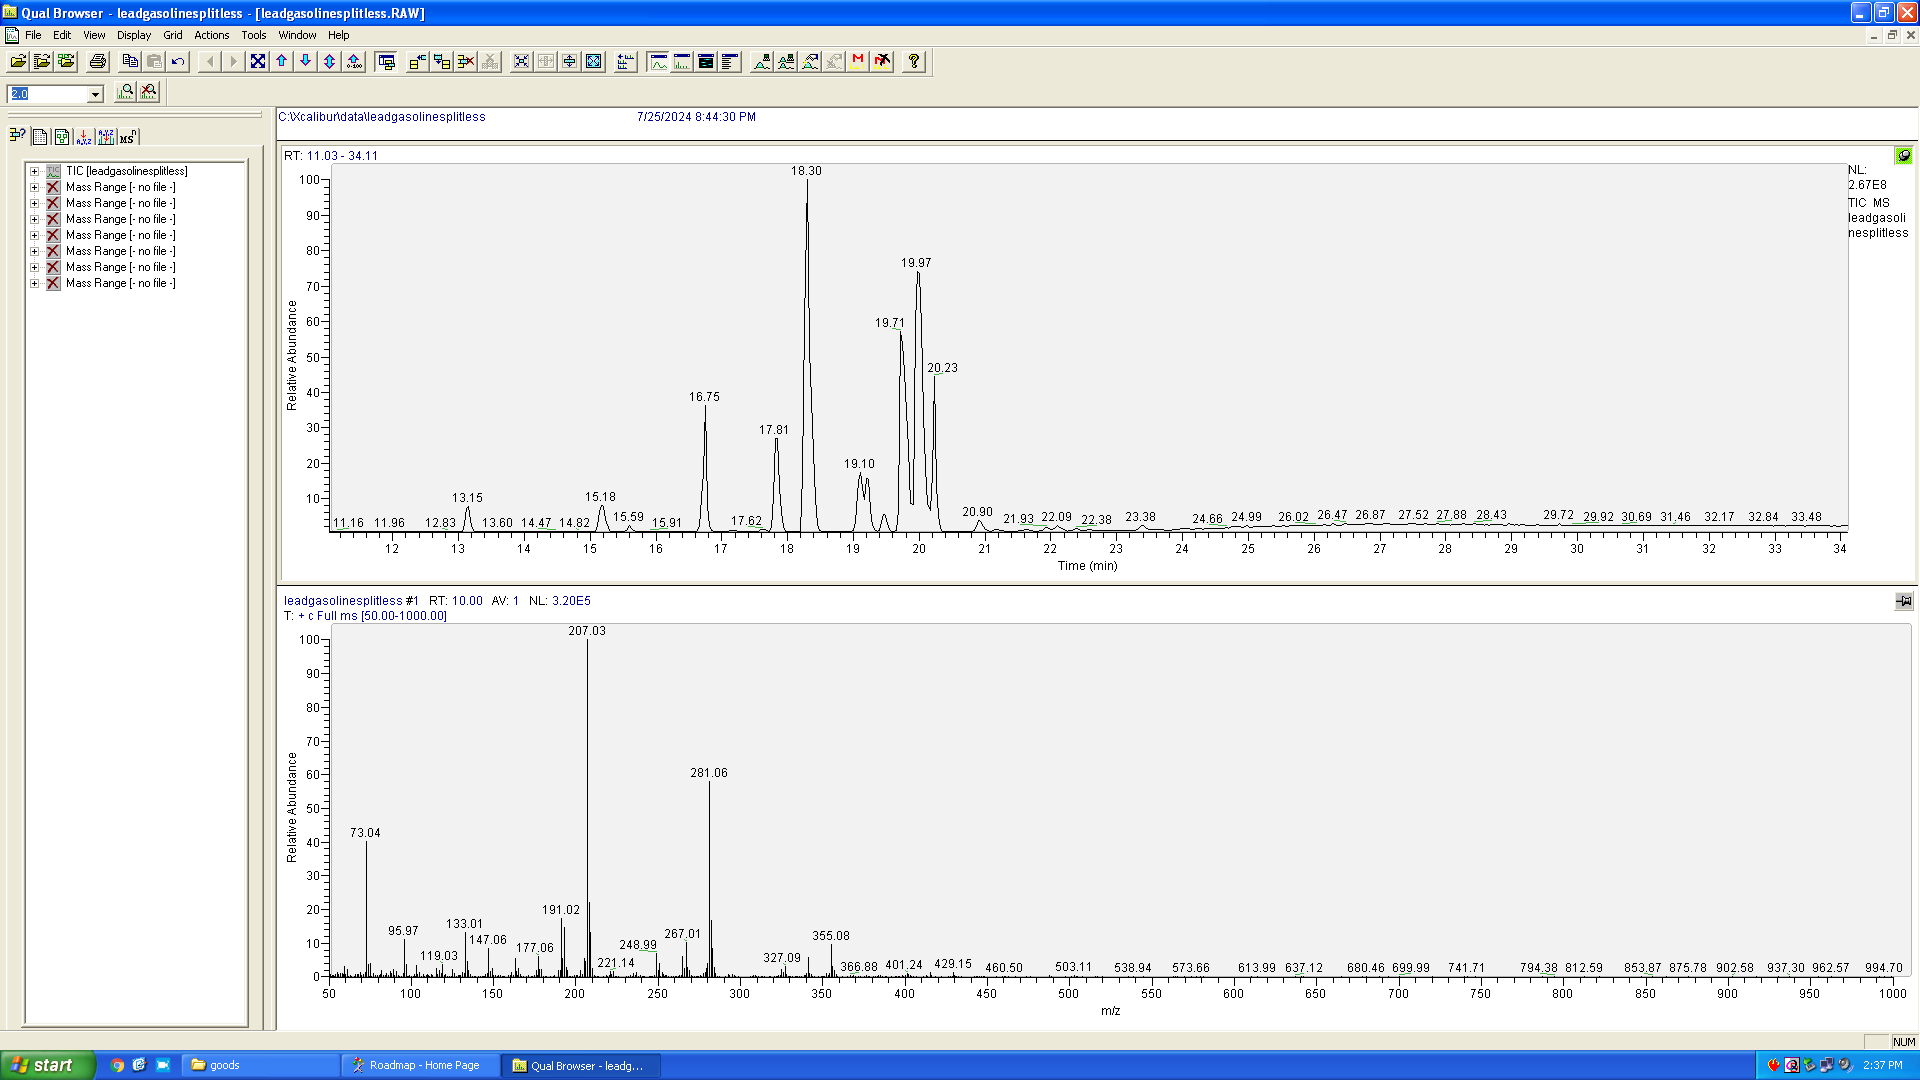Viewport: 1920px width, 1080px height.
Task: Click the file path C:\Xcalibur\data\leadgasolinesplitless
Action: pos(382,117)
